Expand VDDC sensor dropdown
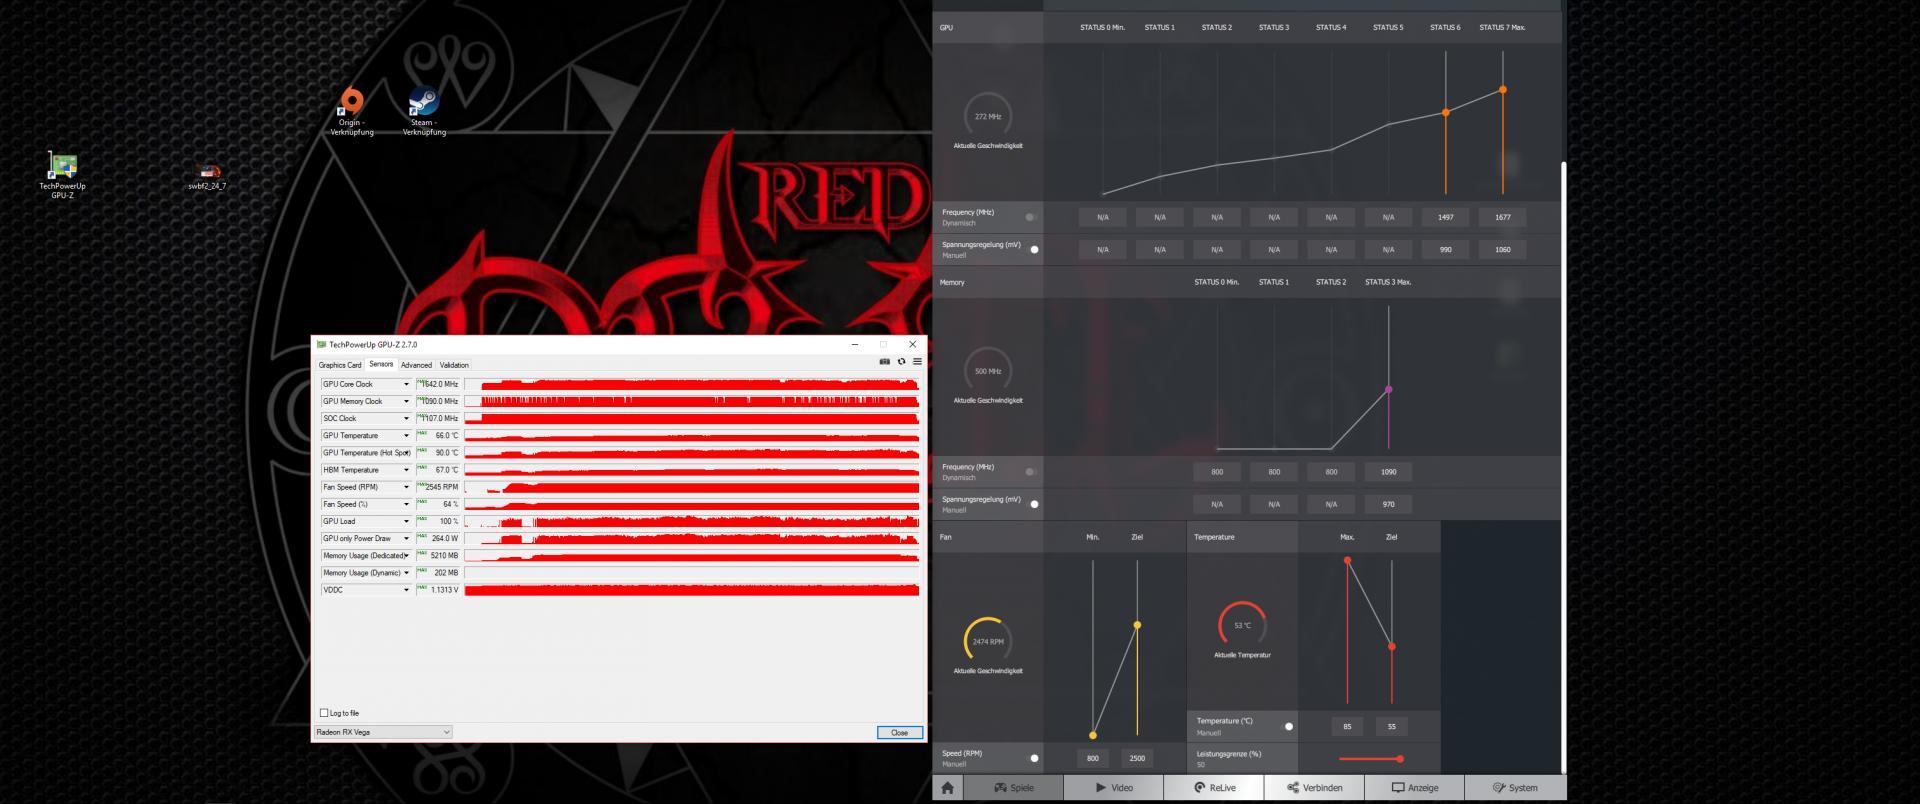The image size is (1920, 804). coord(406,590)
